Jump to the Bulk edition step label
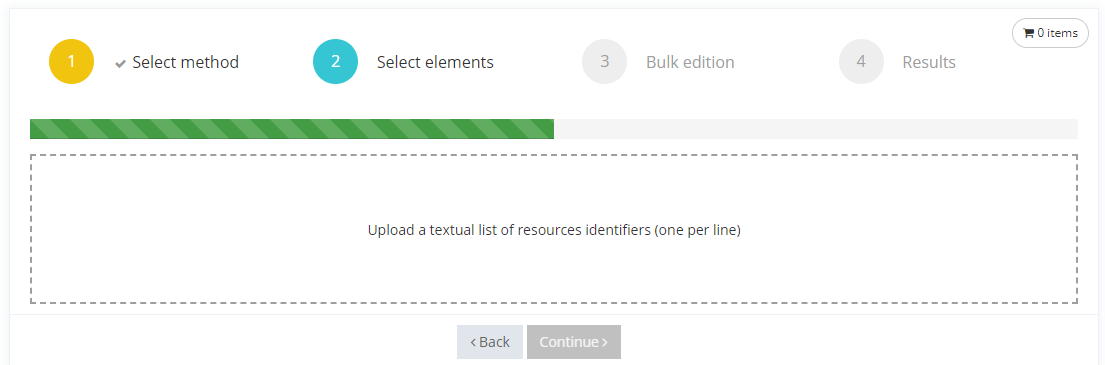Viewport: 1105px width, 365px height. pyautogui.click(x=690, y=62)
